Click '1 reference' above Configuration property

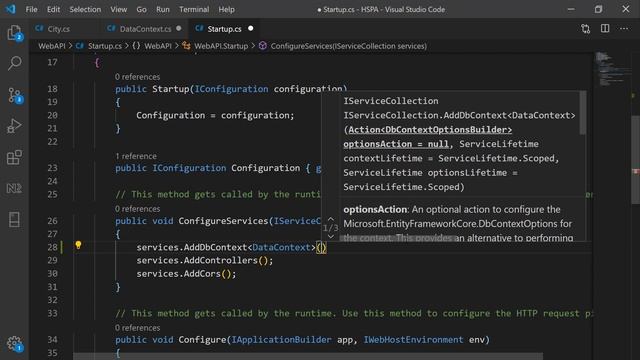pyautogui.click(x=136, y=156)
